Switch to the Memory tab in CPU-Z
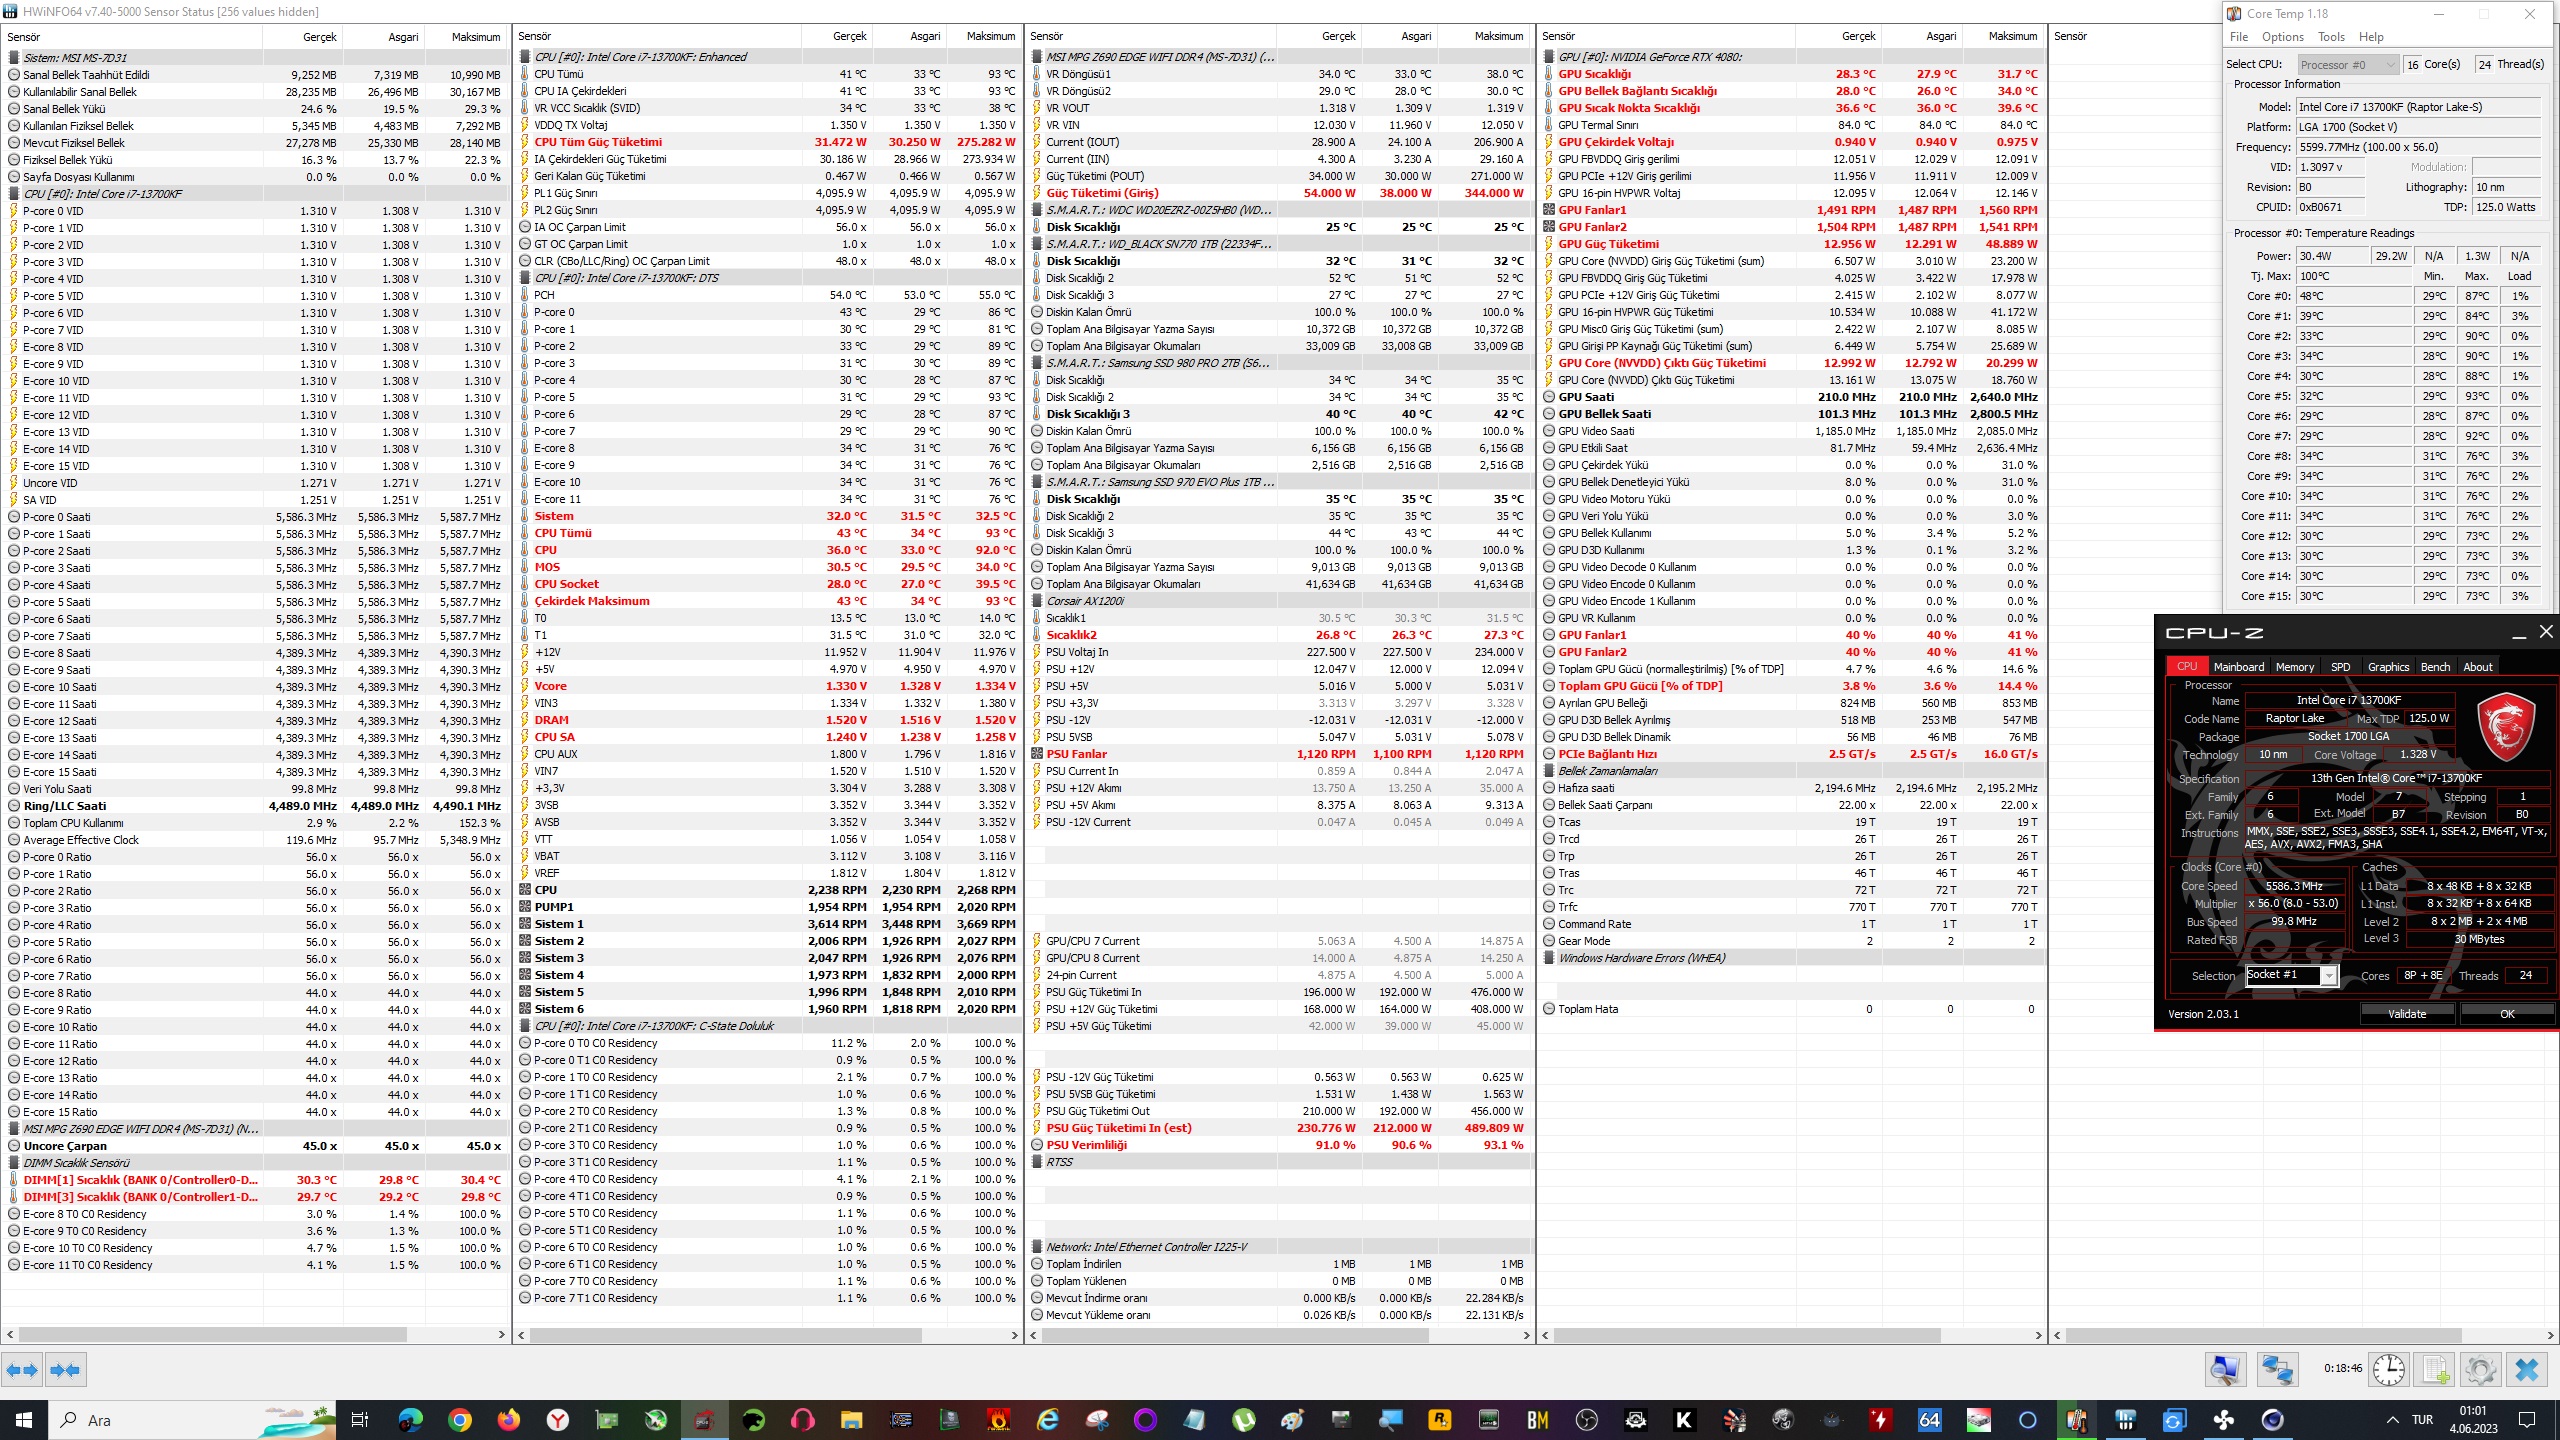This screenshot has height=1440, width=2560. tap(2294, 667)
